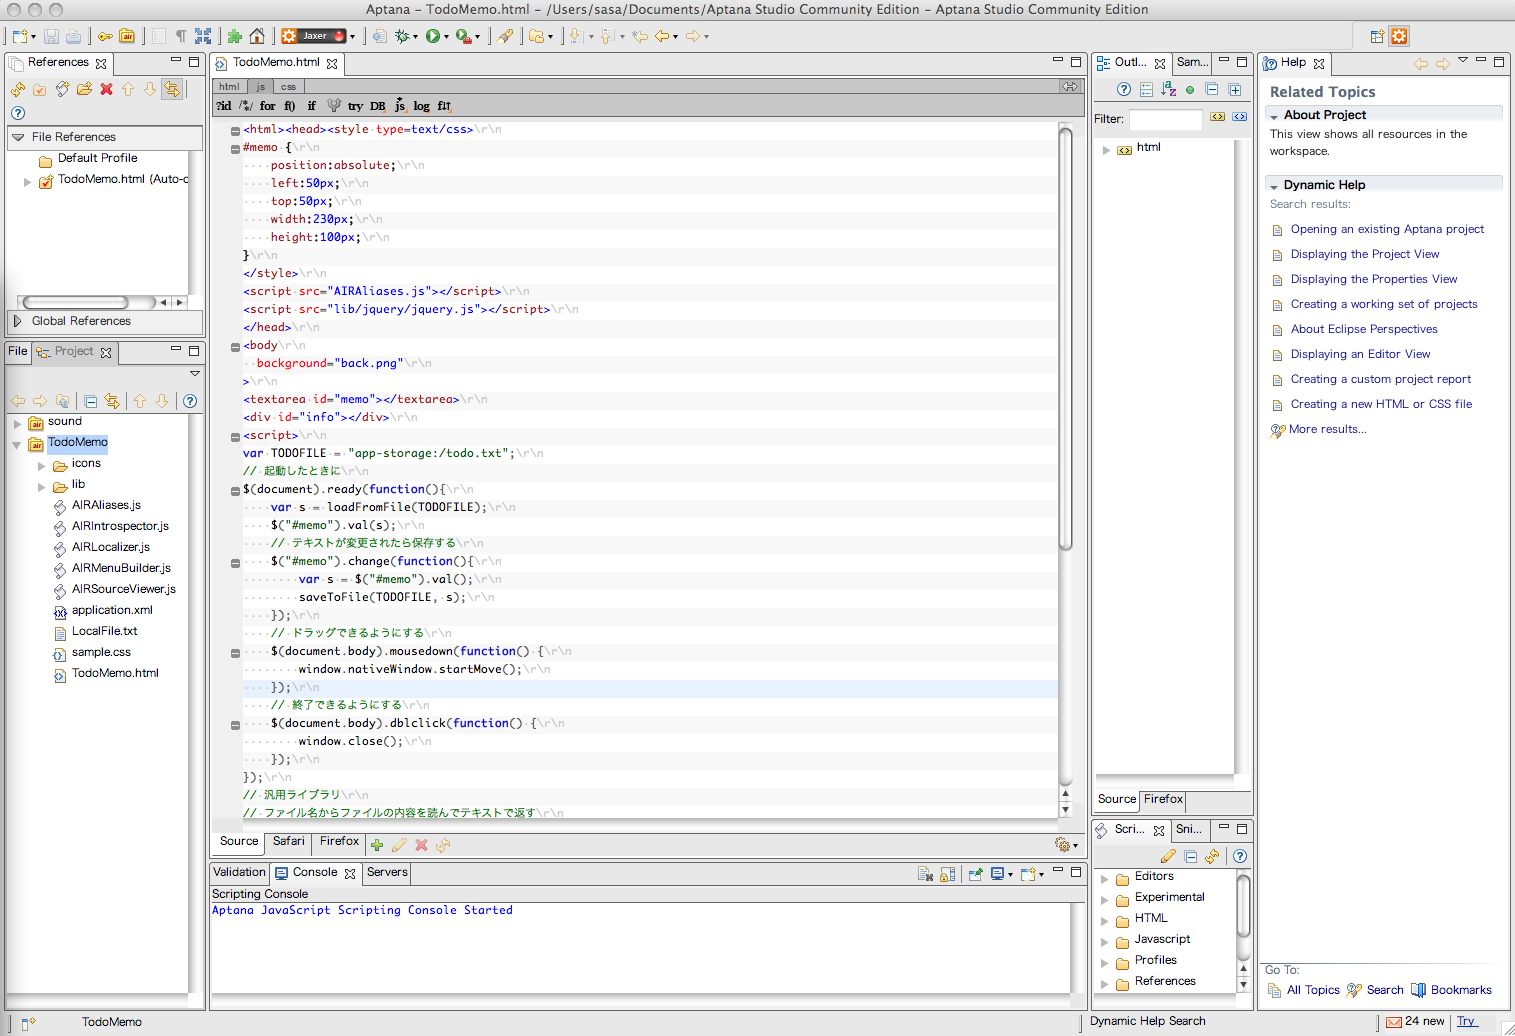Image resolution: width=1515 pixels, height=1036 pixels.
Task: Switch to the Safari preview tab
Action: 288,841
